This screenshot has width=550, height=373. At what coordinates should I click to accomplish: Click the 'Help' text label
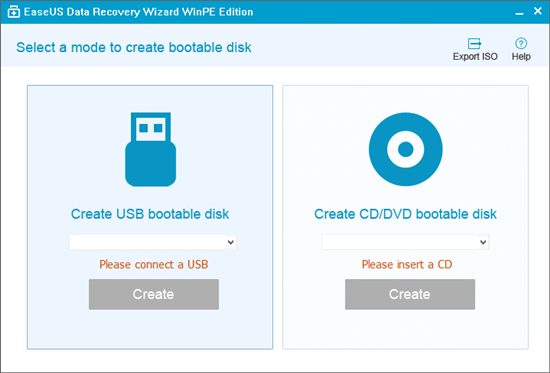[x=521, y=56]
